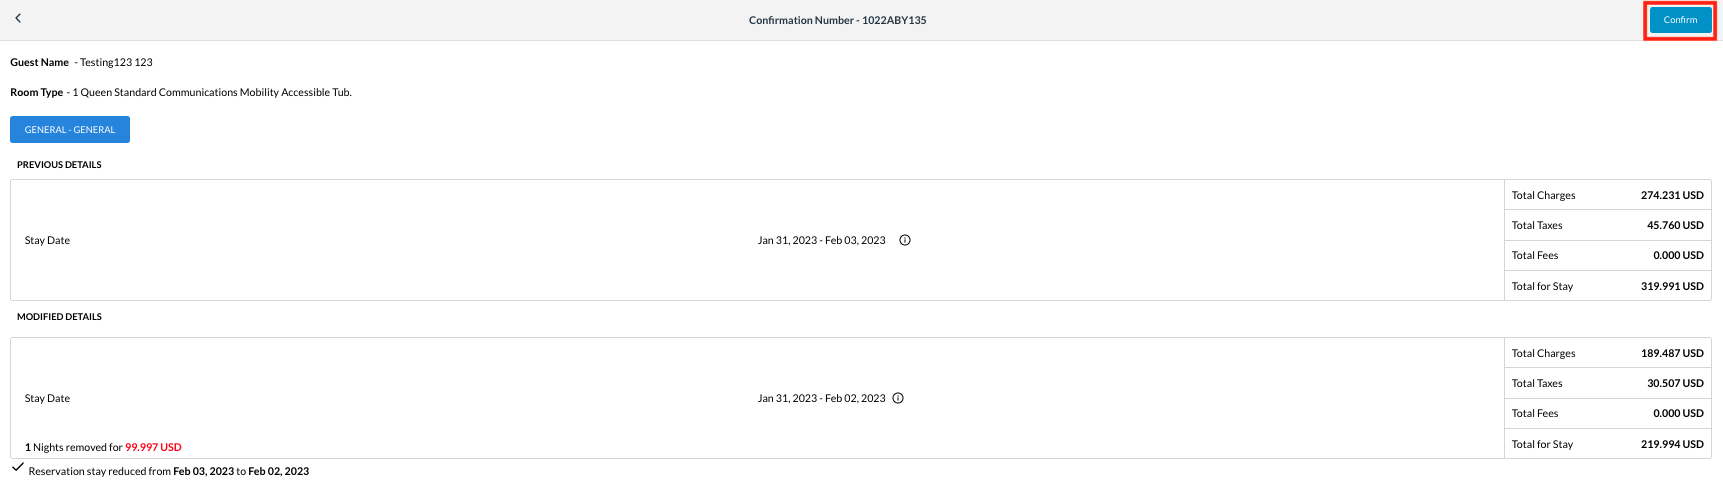Screen dimensions: 1723x497
Task: Select the GENERAL - GENERAL tab
Action: pos(70,130)
